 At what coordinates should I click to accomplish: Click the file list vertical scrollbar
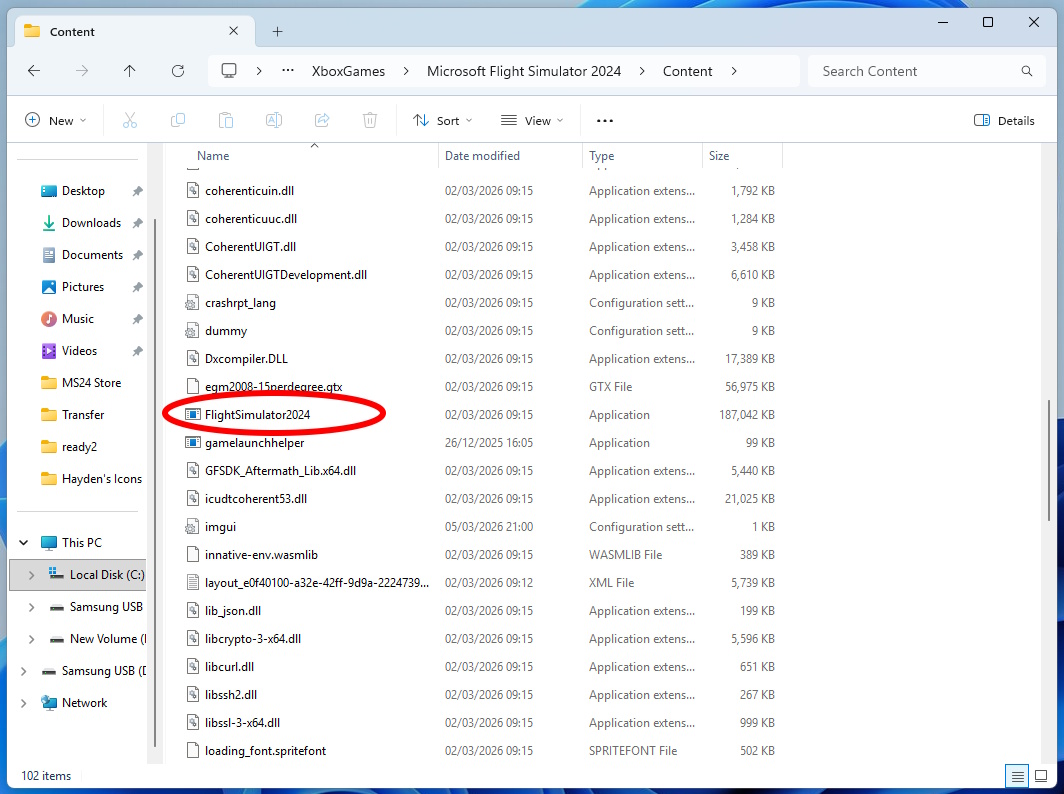1049,461
